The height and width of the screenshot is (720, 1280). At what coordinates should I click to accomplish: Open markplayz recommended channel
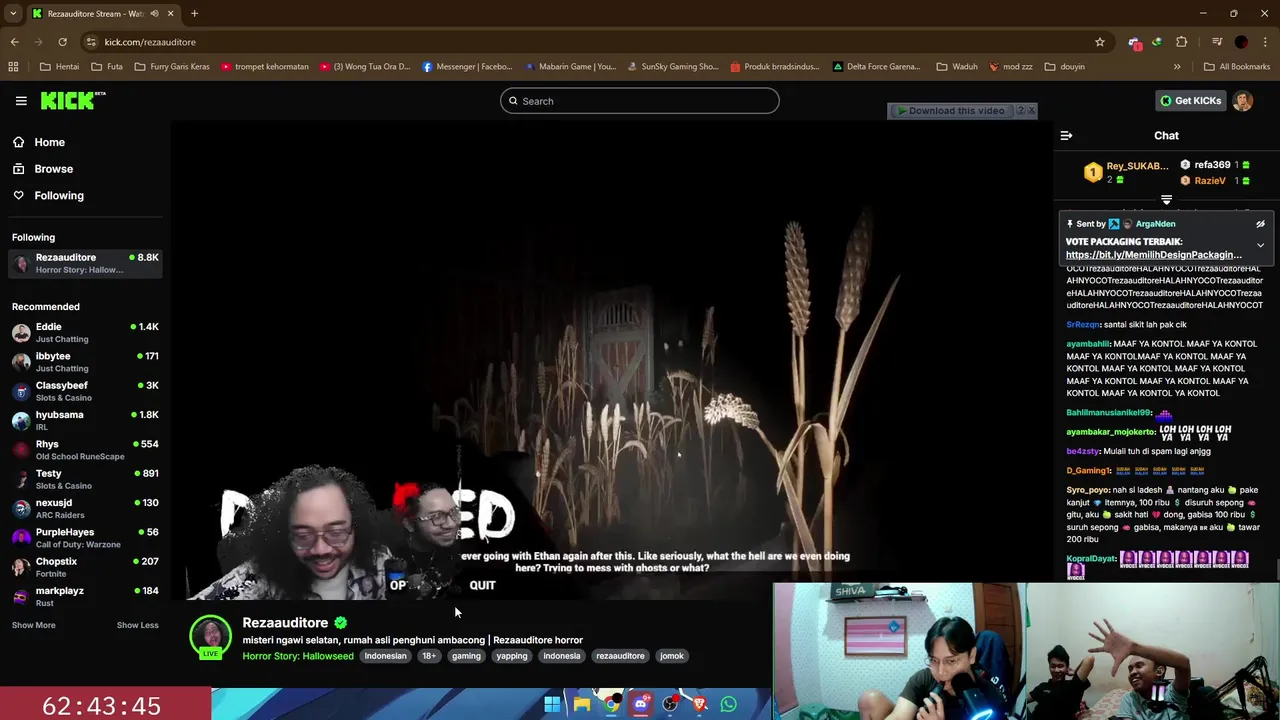[x=85, y=596]
